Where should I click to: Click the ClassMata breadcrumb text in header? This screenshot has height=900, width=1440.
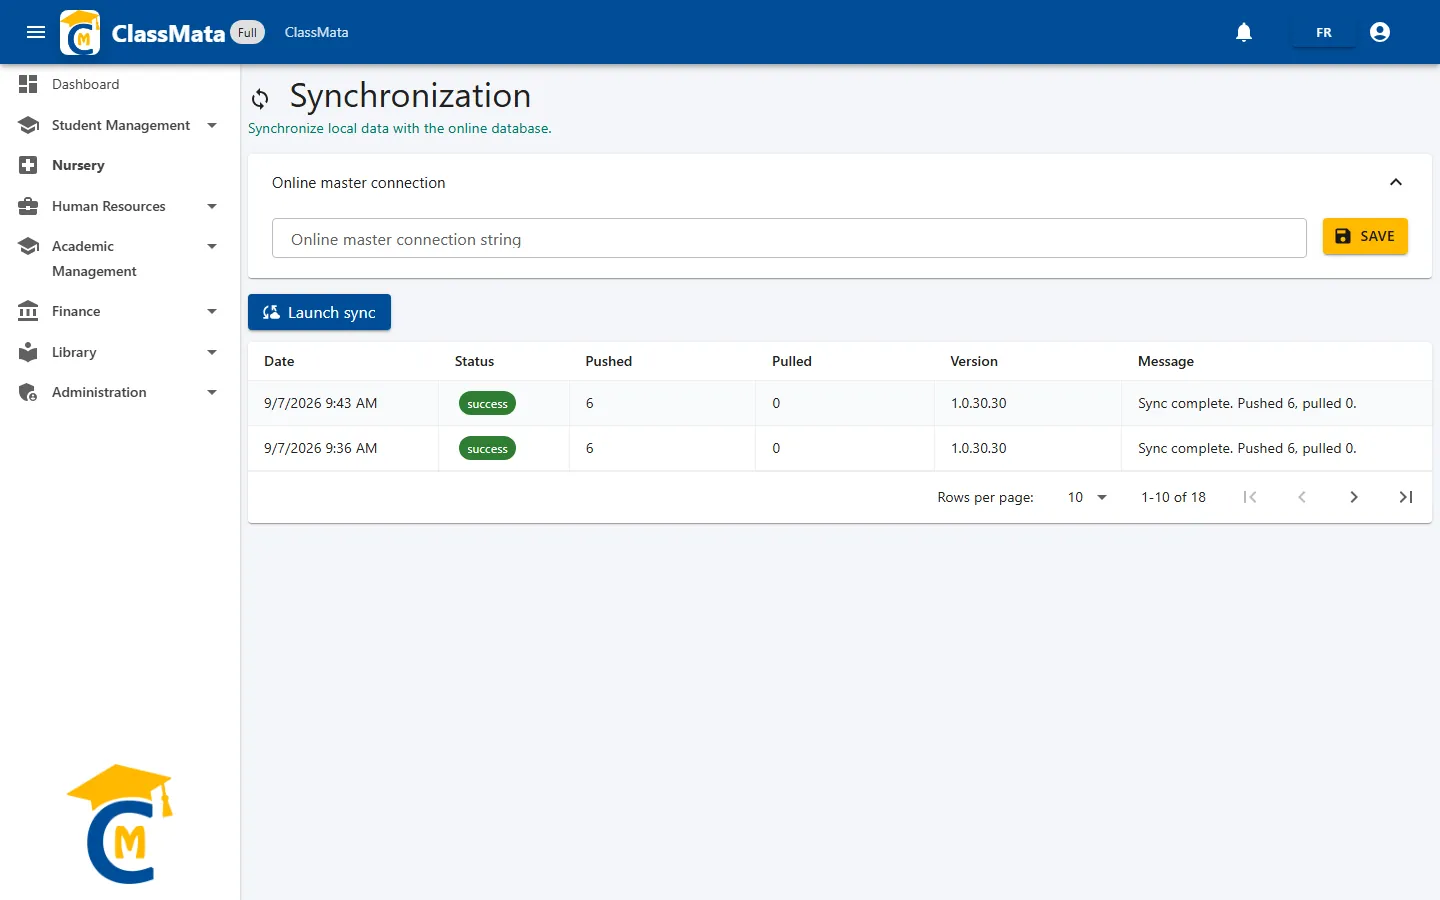coord(316,32)
